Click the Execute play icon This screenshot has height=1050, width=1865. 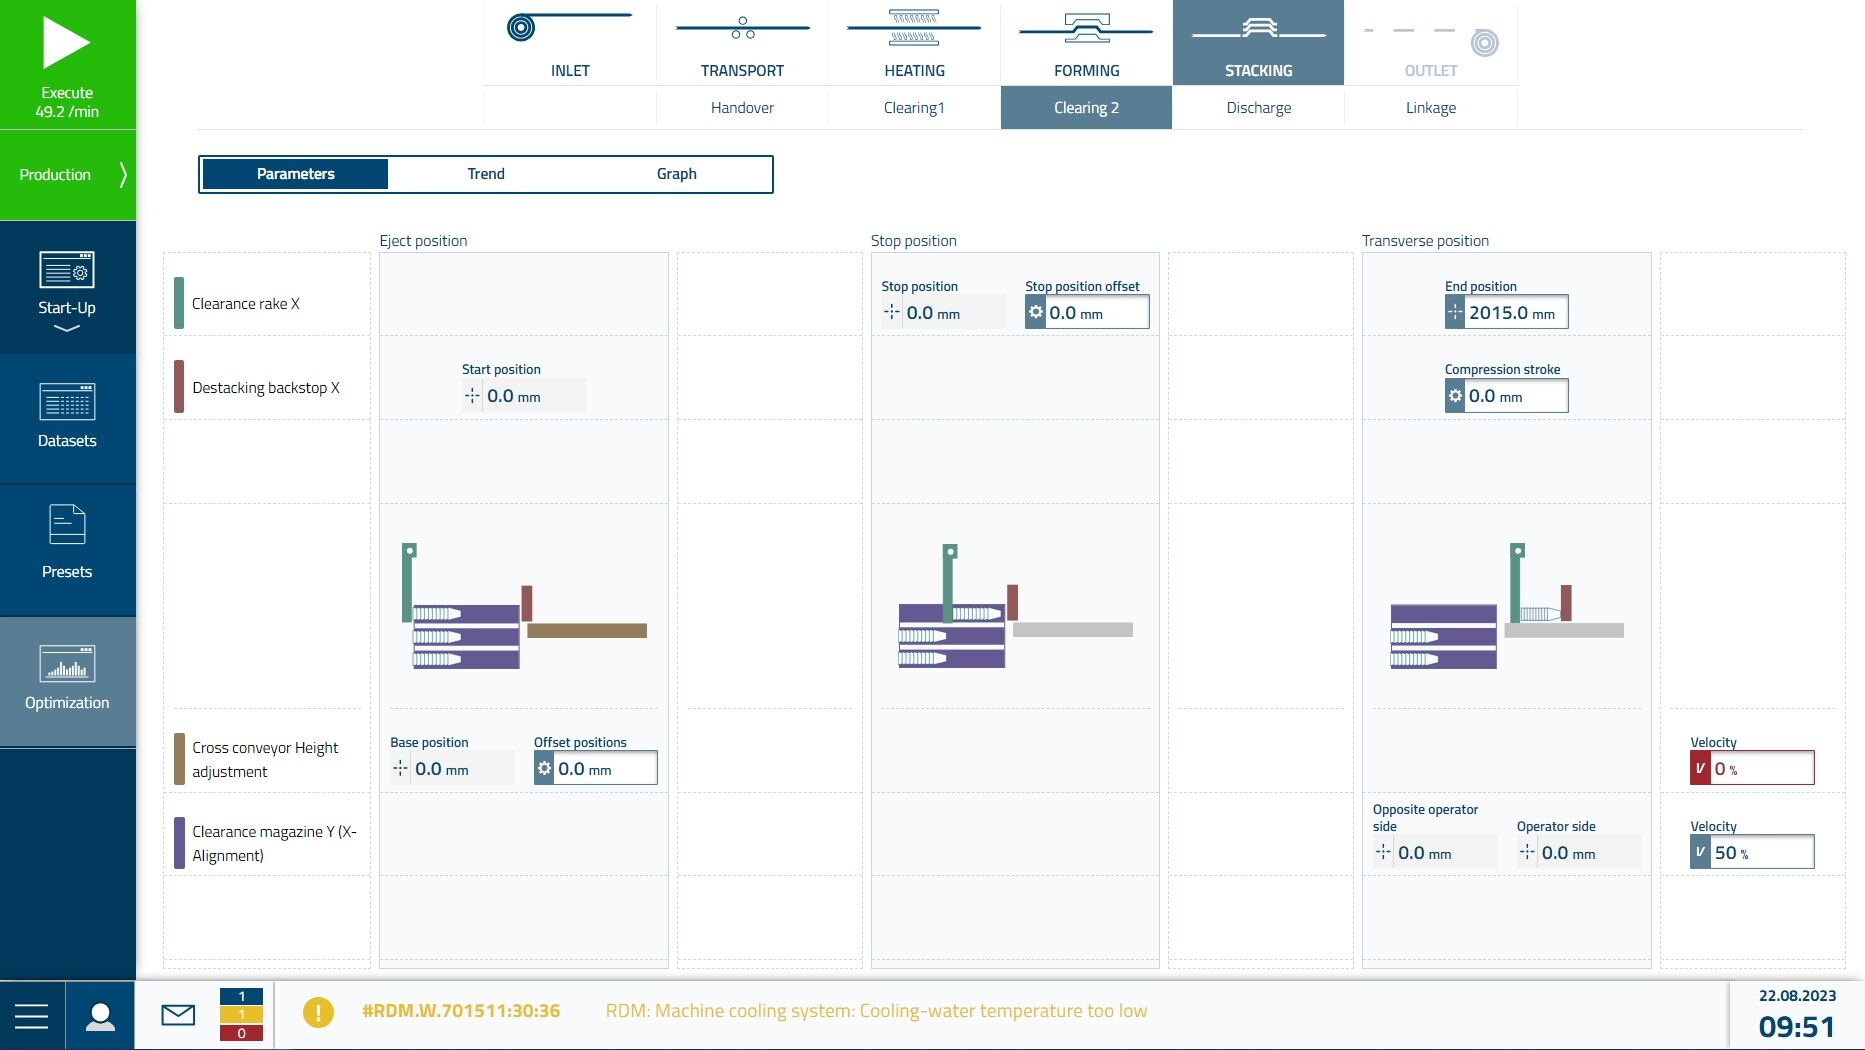[66, 44]
